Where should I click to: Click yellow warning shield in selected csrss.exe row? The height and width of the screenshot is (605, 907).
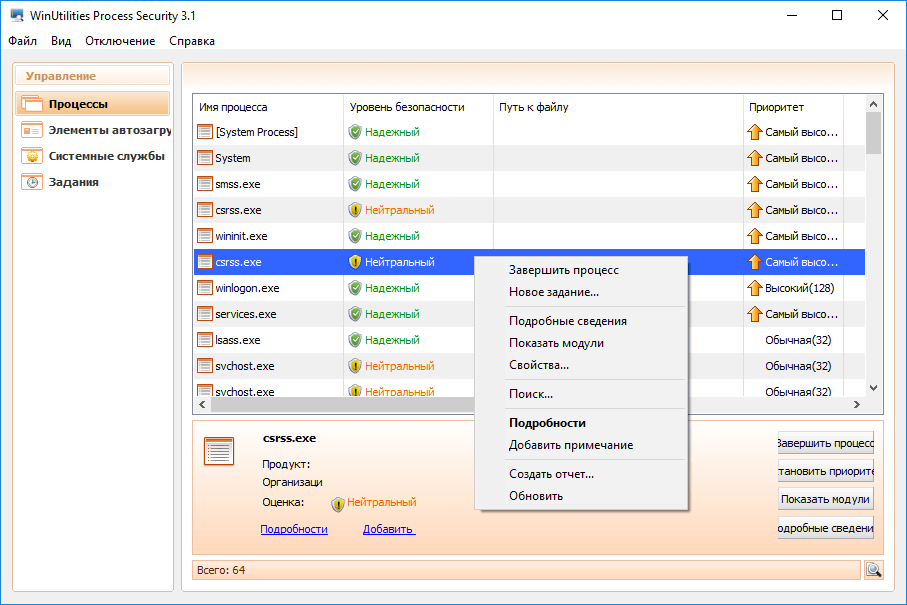[355, 262]
